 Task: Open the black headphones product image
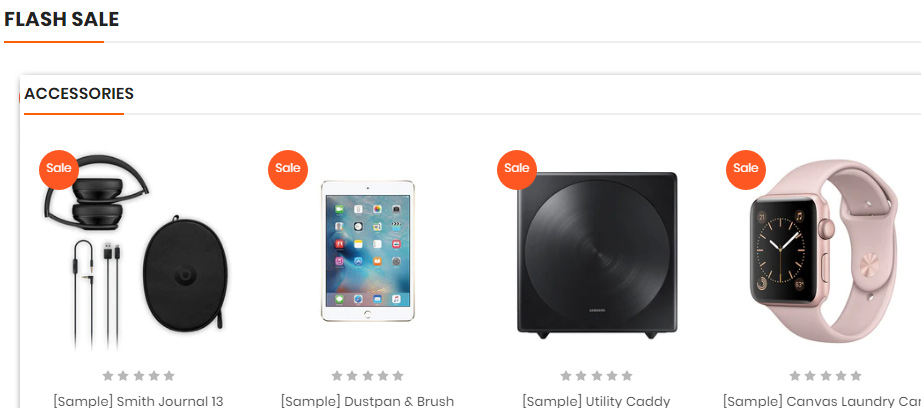[138, 252]
